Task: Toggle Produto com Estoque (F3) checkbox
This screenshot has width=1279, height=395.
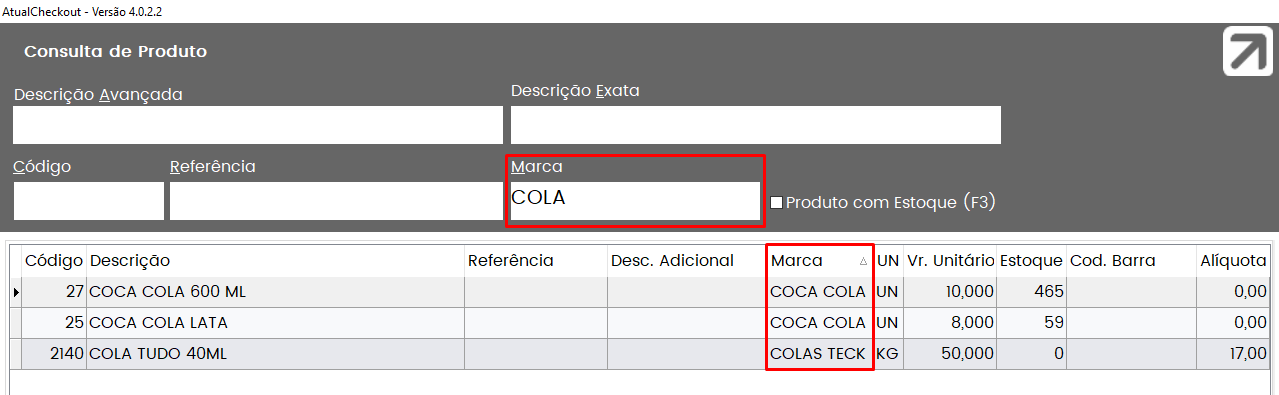Action: [776, 203]
